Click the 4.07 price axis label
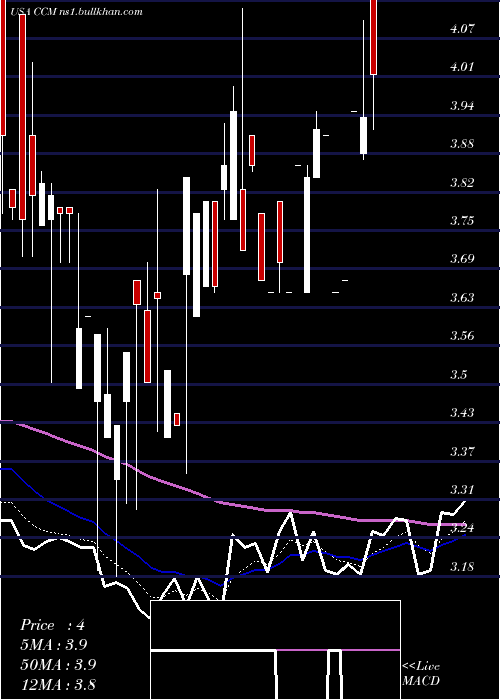500x700 pixels. pos(462,29)
